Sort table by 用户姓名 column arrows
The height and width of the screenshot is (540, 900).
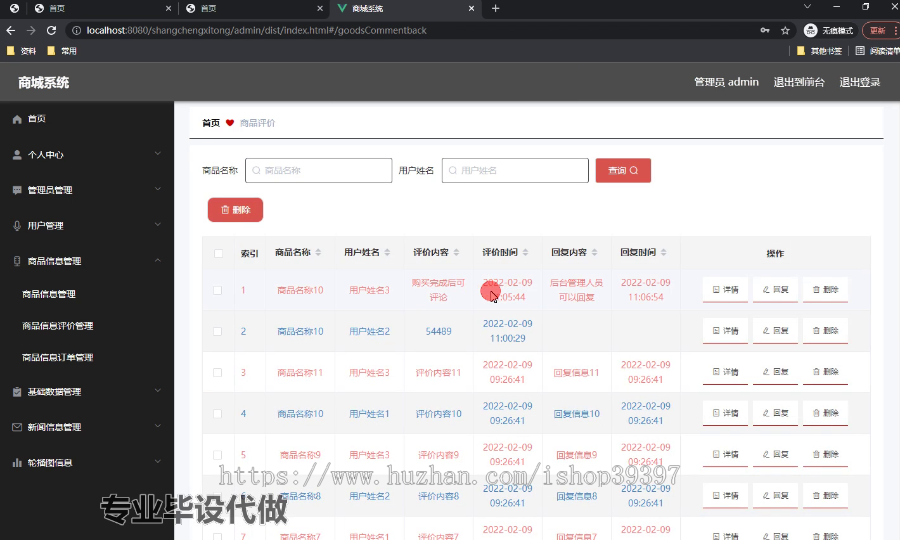tap(387, 252)
